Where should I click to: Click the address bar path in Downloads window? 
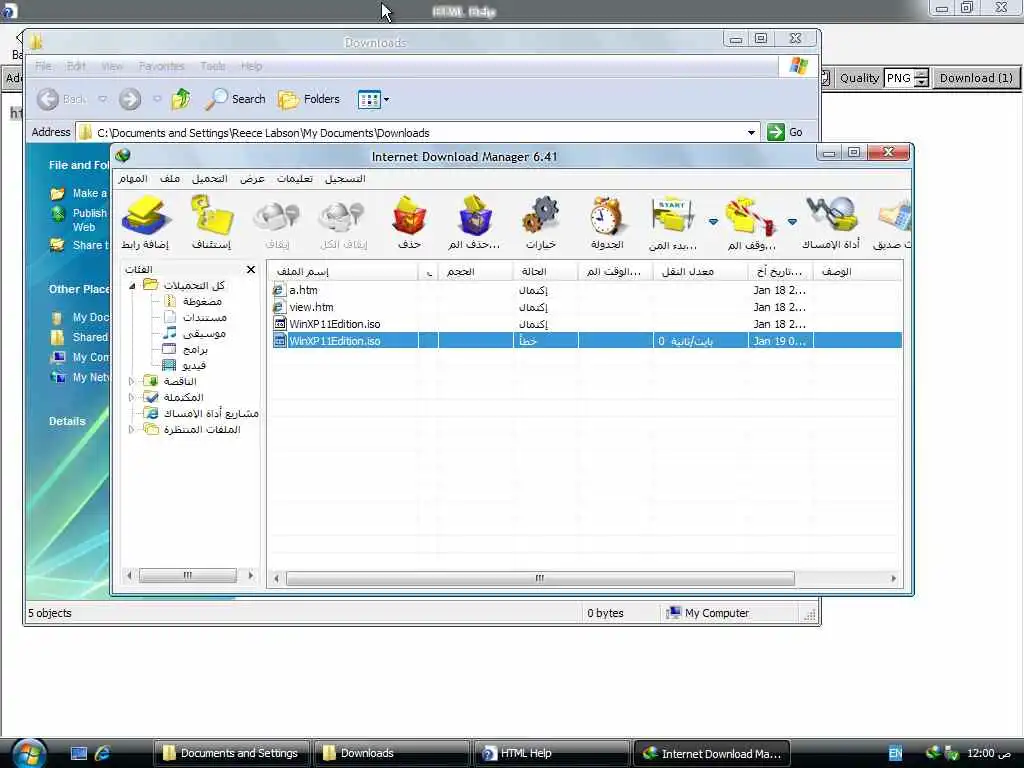[x=263, y=133]
